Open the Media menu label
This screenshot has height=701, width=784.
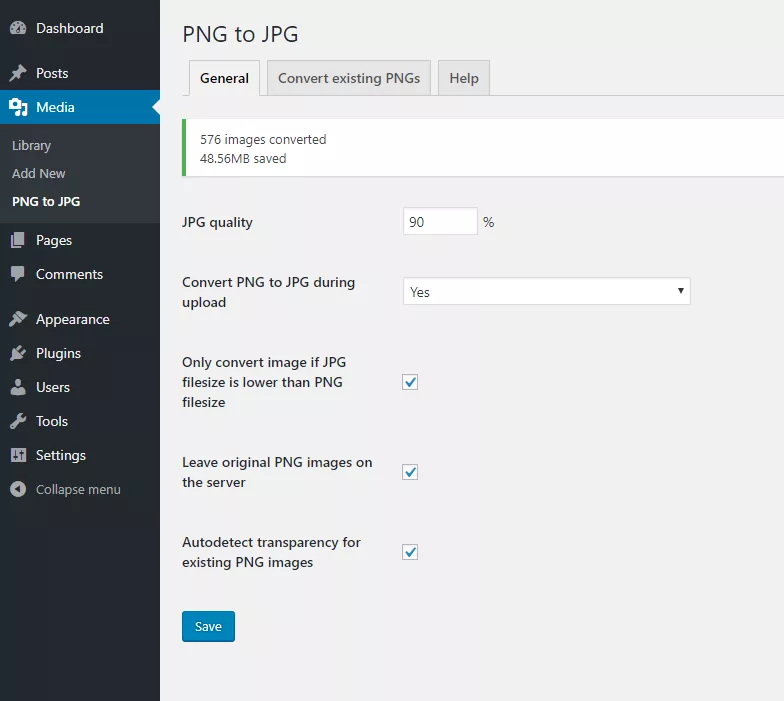55,107
